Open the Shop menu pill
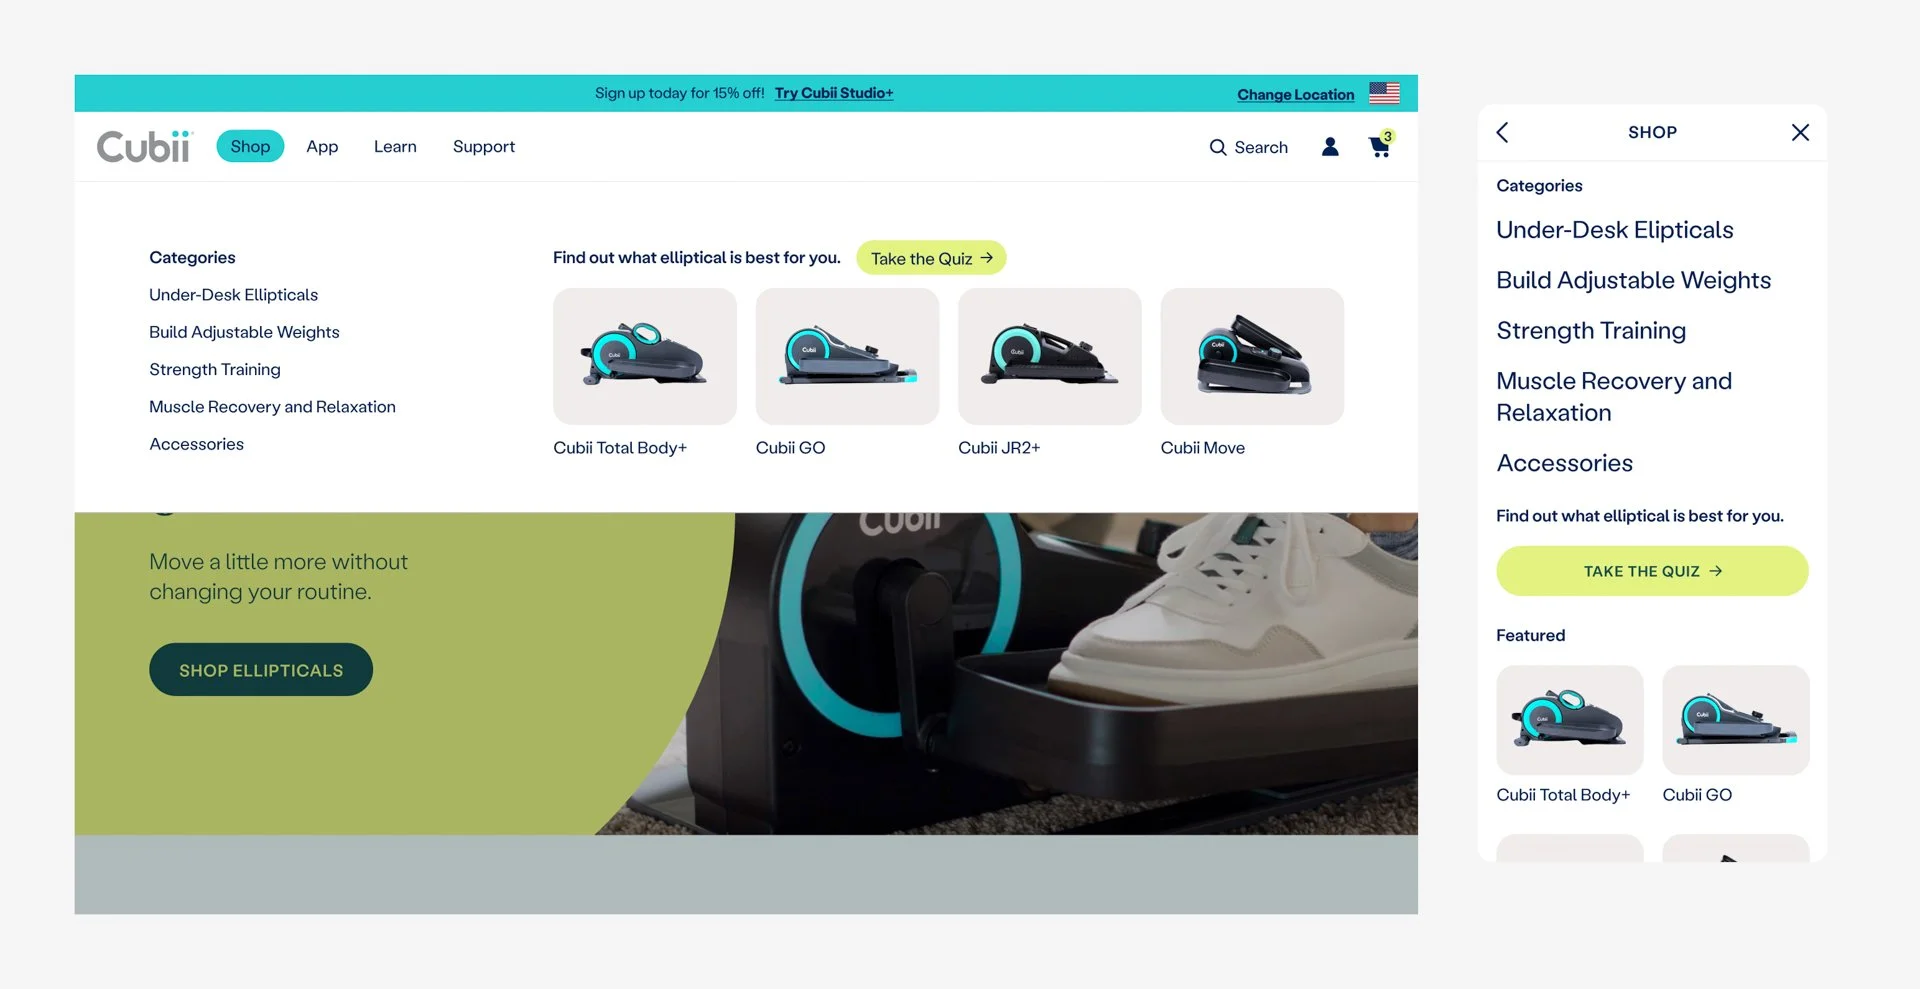The height and width of the screenshot is (989, 1920). coord(250,146)
